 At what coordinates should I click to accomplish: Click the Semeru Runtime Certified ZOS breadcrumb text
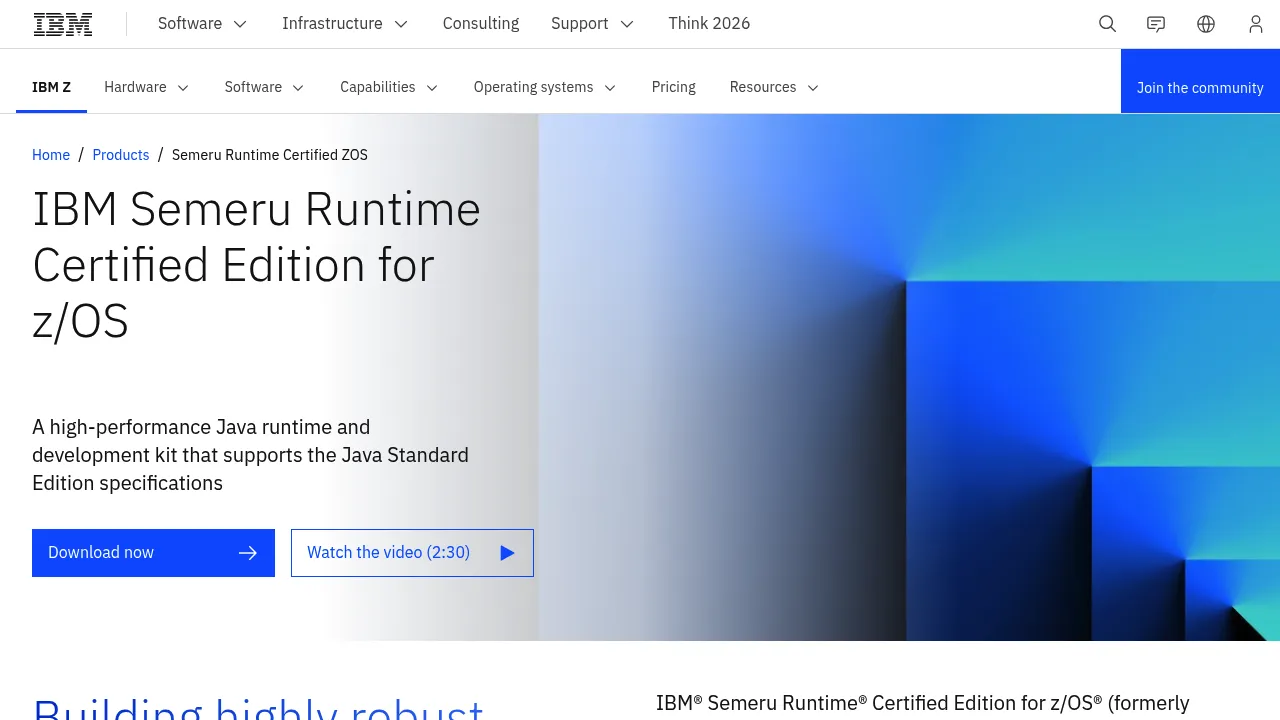coord(270,155)
